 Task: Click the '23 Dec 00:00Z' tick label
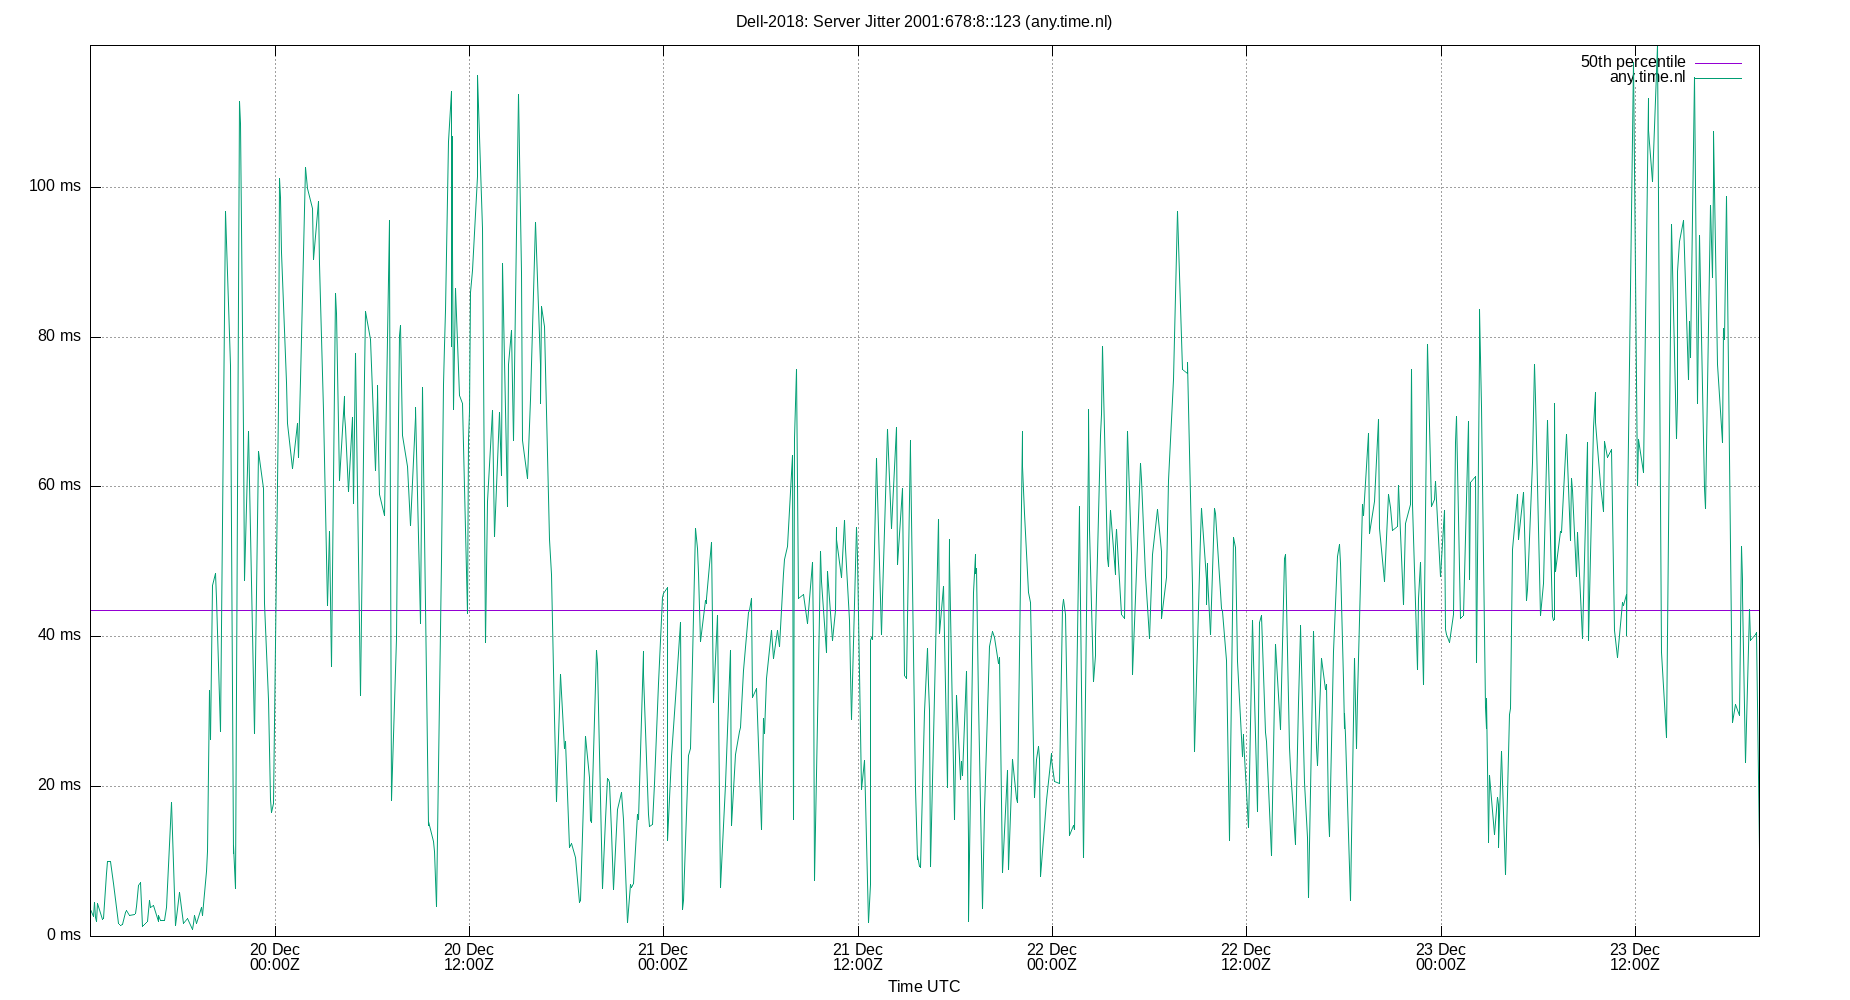pyautogui.click(x=1440, y=957)
